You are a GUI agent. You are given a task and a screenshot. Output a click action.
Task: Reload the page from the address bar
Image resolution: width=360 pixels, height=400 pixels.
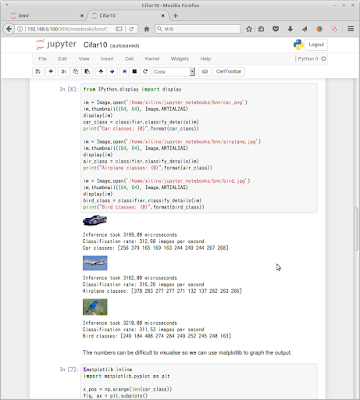132,29
